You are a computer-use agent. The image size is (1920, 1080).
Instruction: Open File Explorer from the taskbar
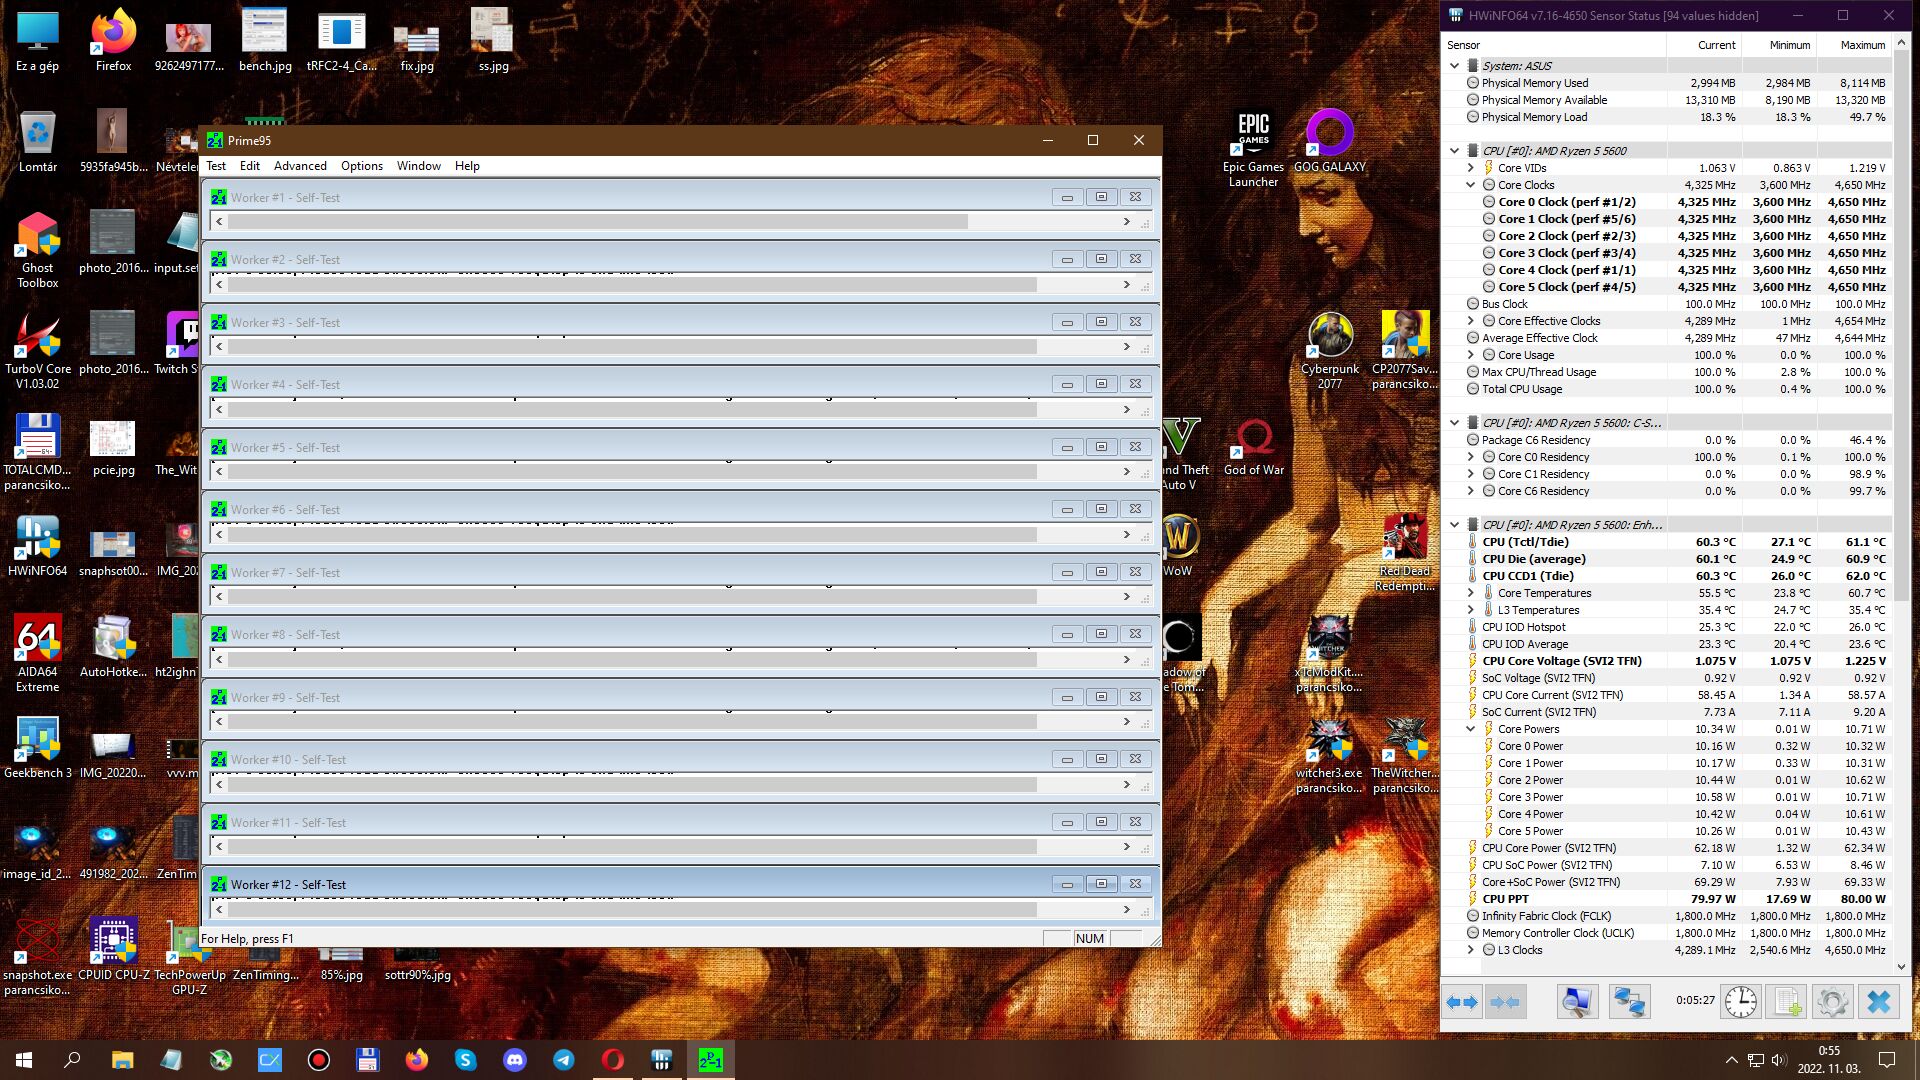(122, 1060)
